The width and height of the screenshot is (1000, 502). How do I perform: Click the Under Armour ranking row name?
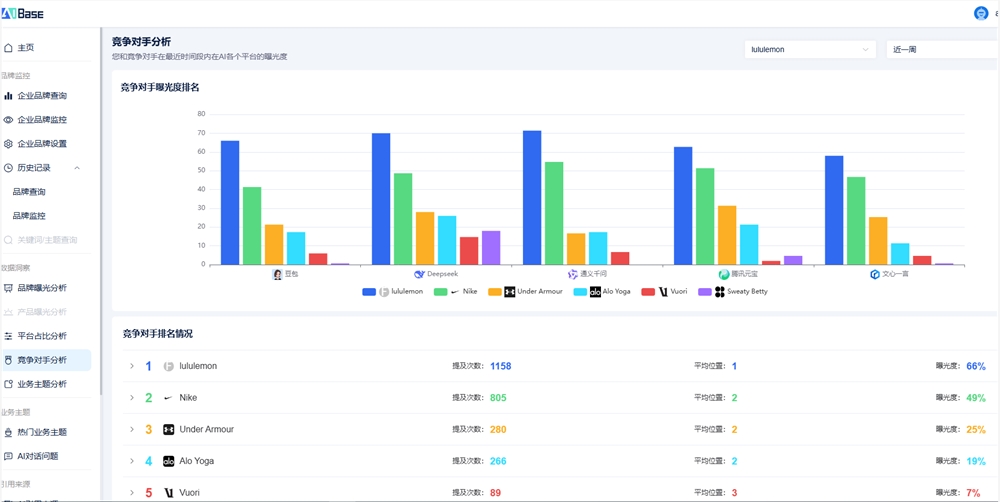pyautogui.click(x=206, y=430)
